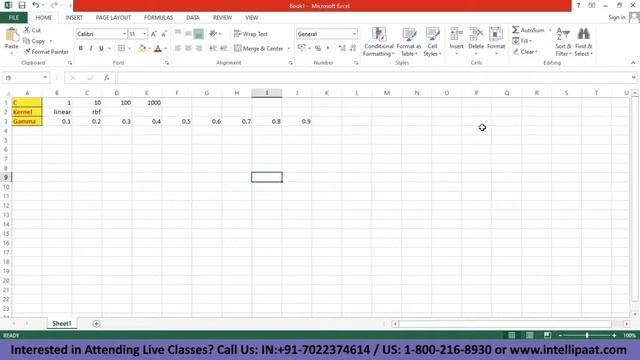Viewport: 640px width, 360px height.
Task: Click the Insert Function fx icon
Action: coord(107,78)
